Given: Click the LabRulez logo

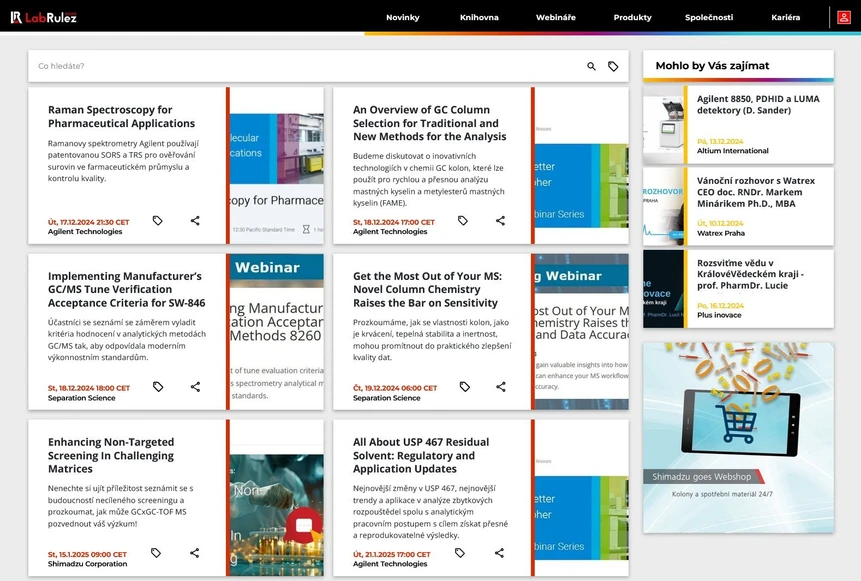Looking at the screenshot, I should [43, 17].
